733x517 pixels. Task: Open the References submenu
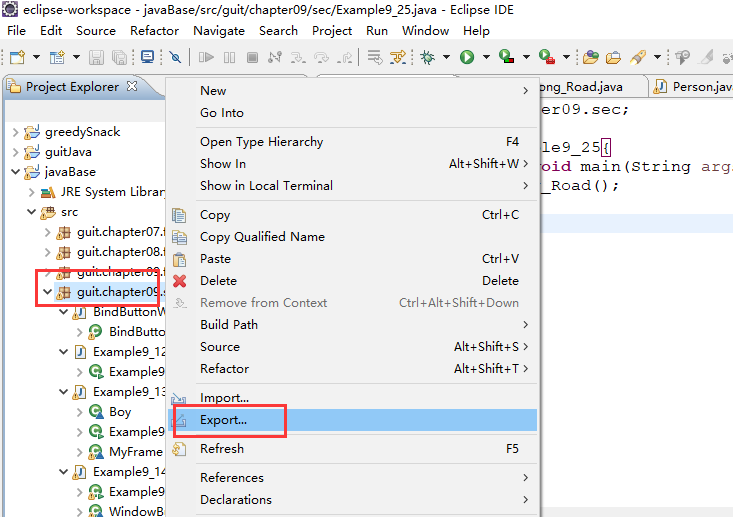pyautogui.click(x=352, y=478)
